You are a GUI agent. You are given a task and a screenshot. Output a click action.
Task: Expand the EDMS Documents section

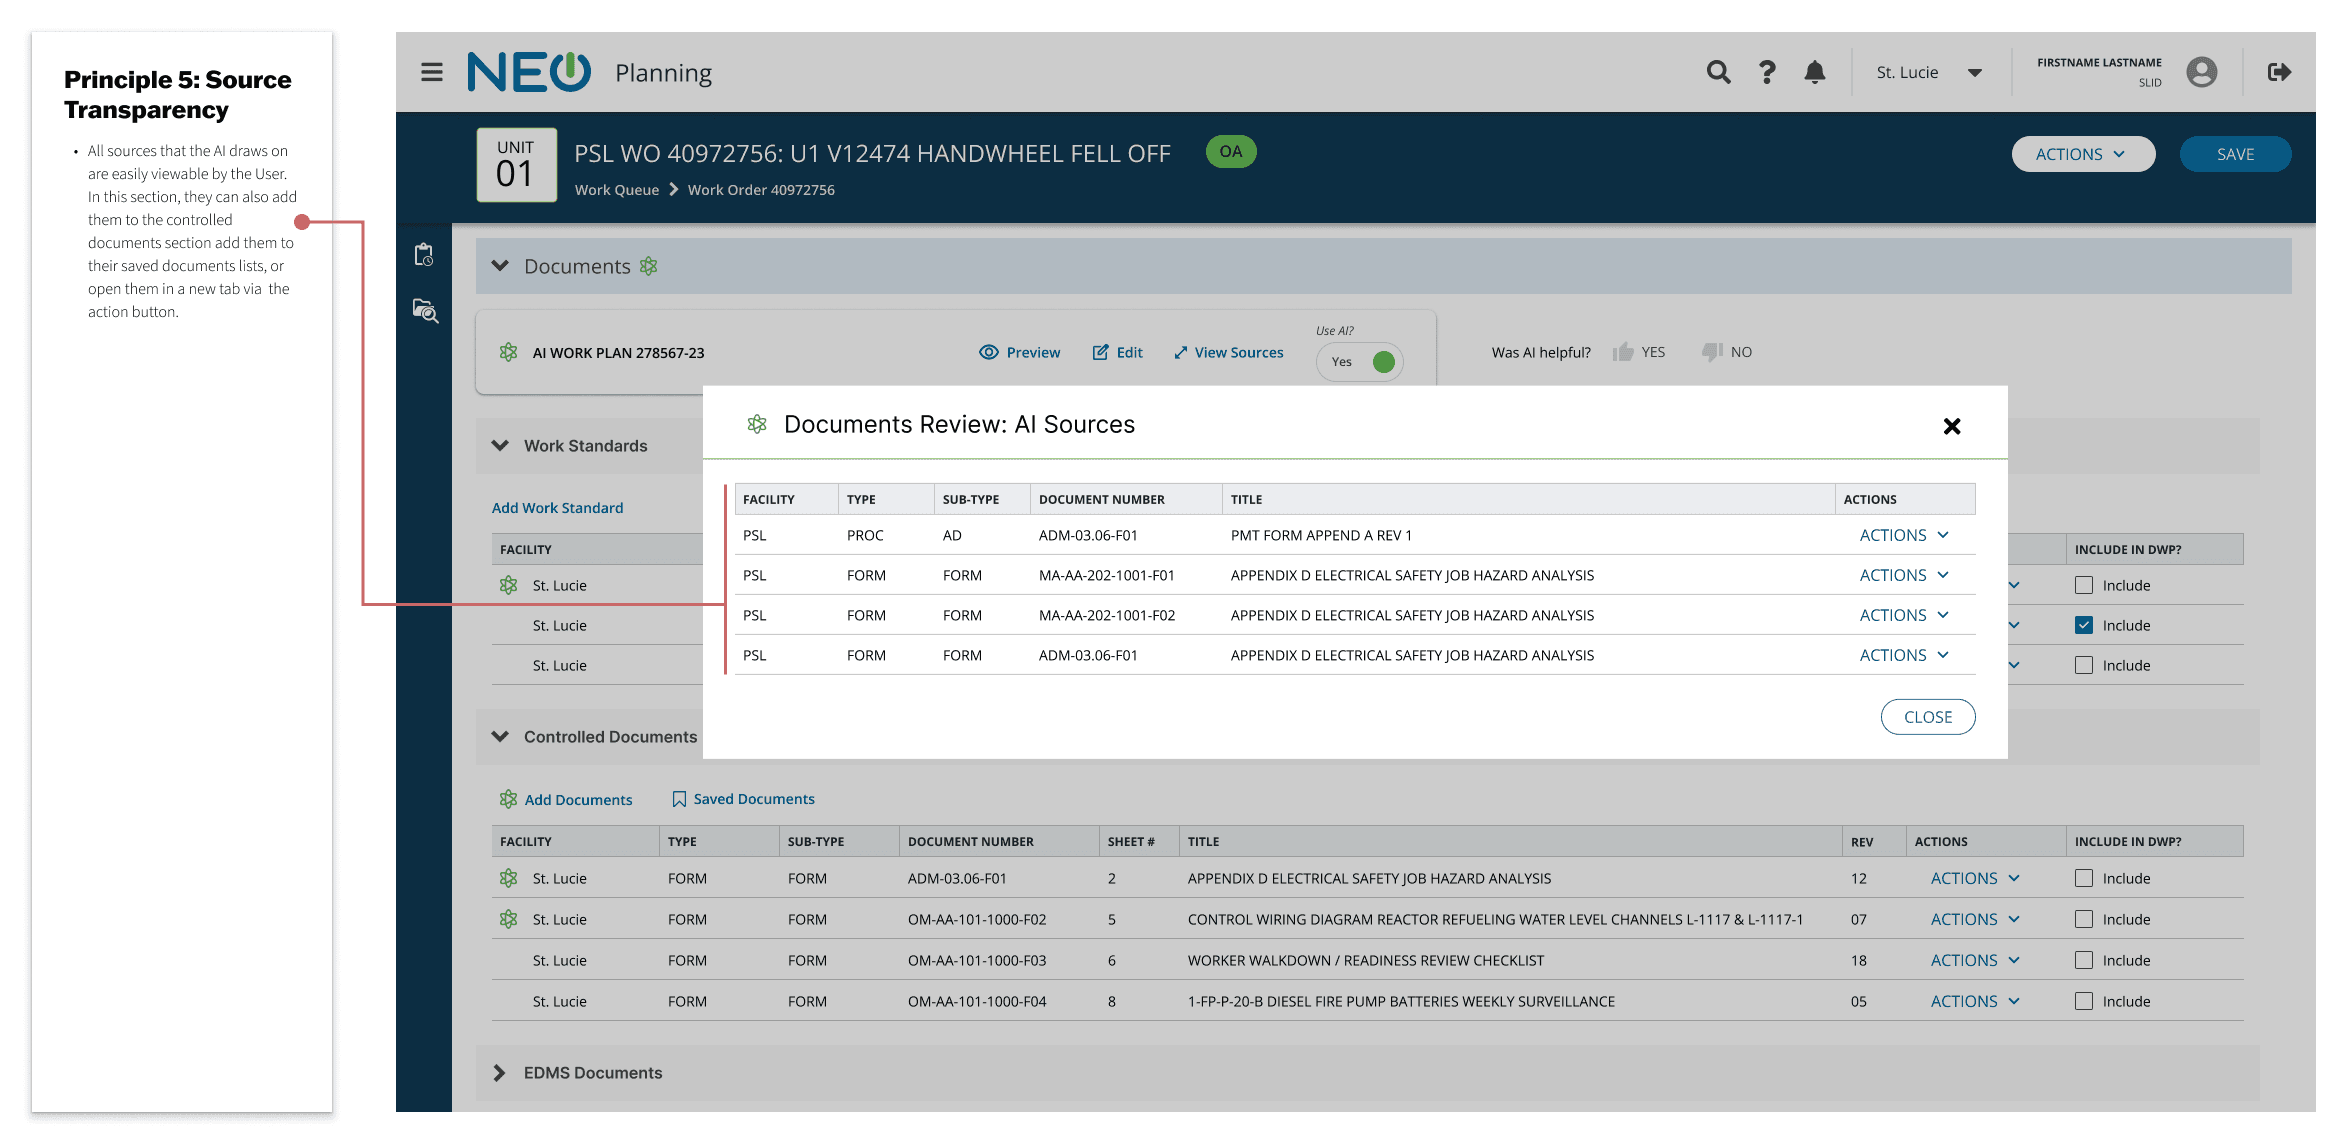(499, 1072)
